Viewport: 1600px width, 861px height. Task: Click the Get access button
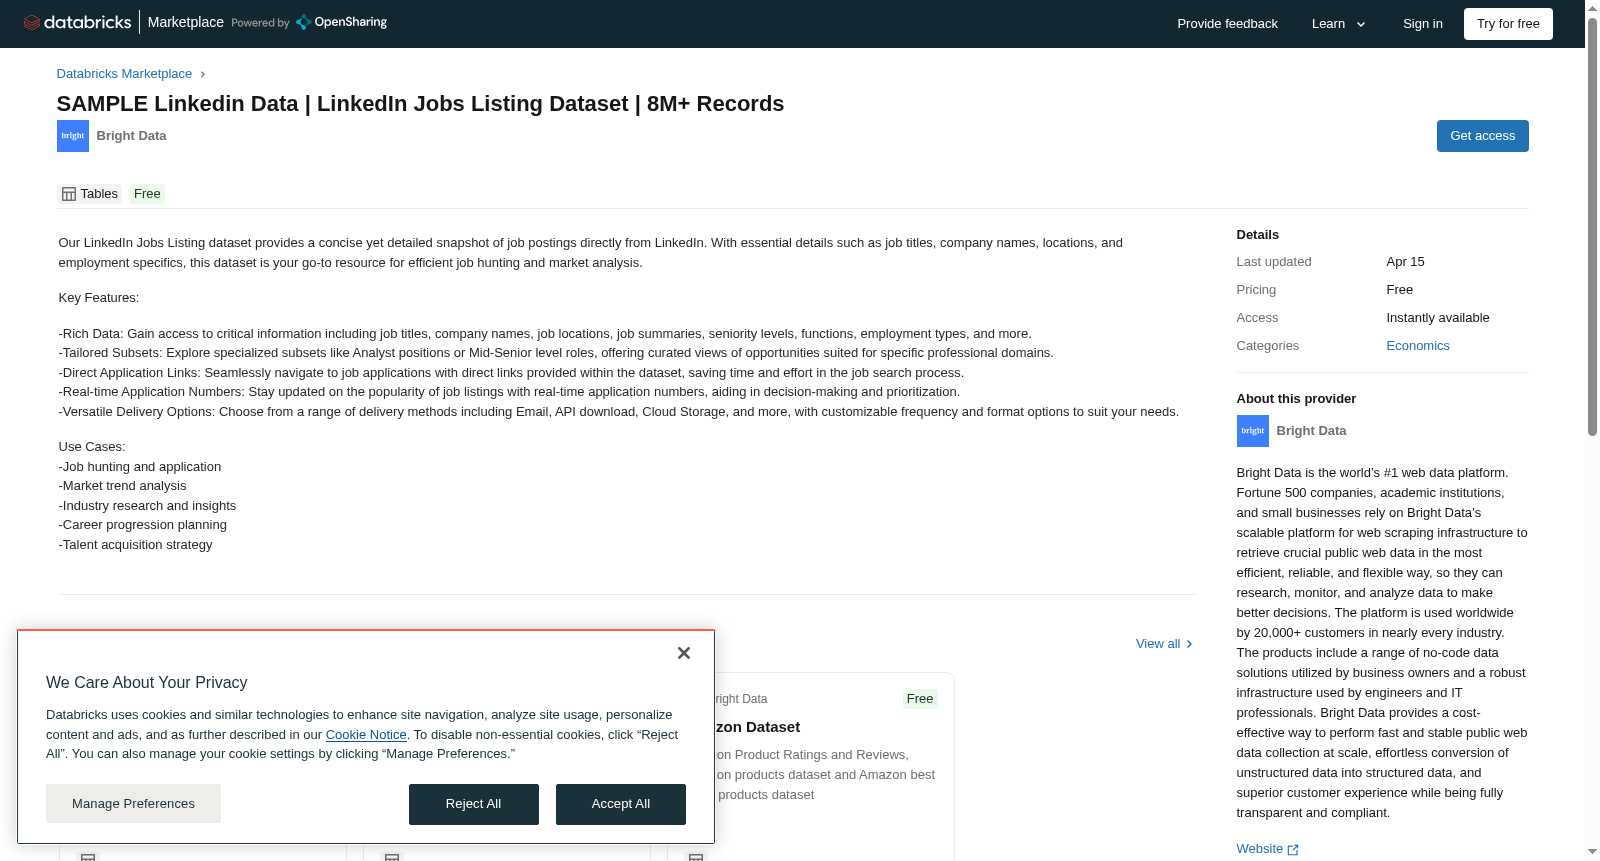point(1482,136)
